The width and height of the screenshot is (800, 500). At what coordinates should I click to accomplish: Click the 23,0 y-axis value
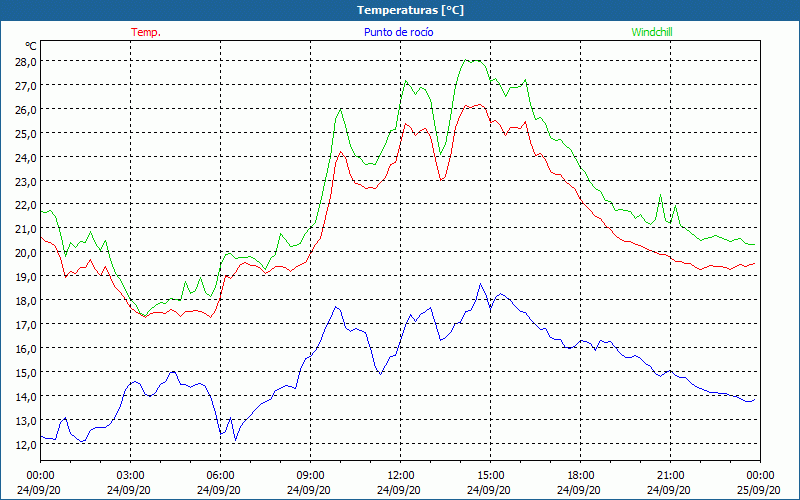pos(26,182)
